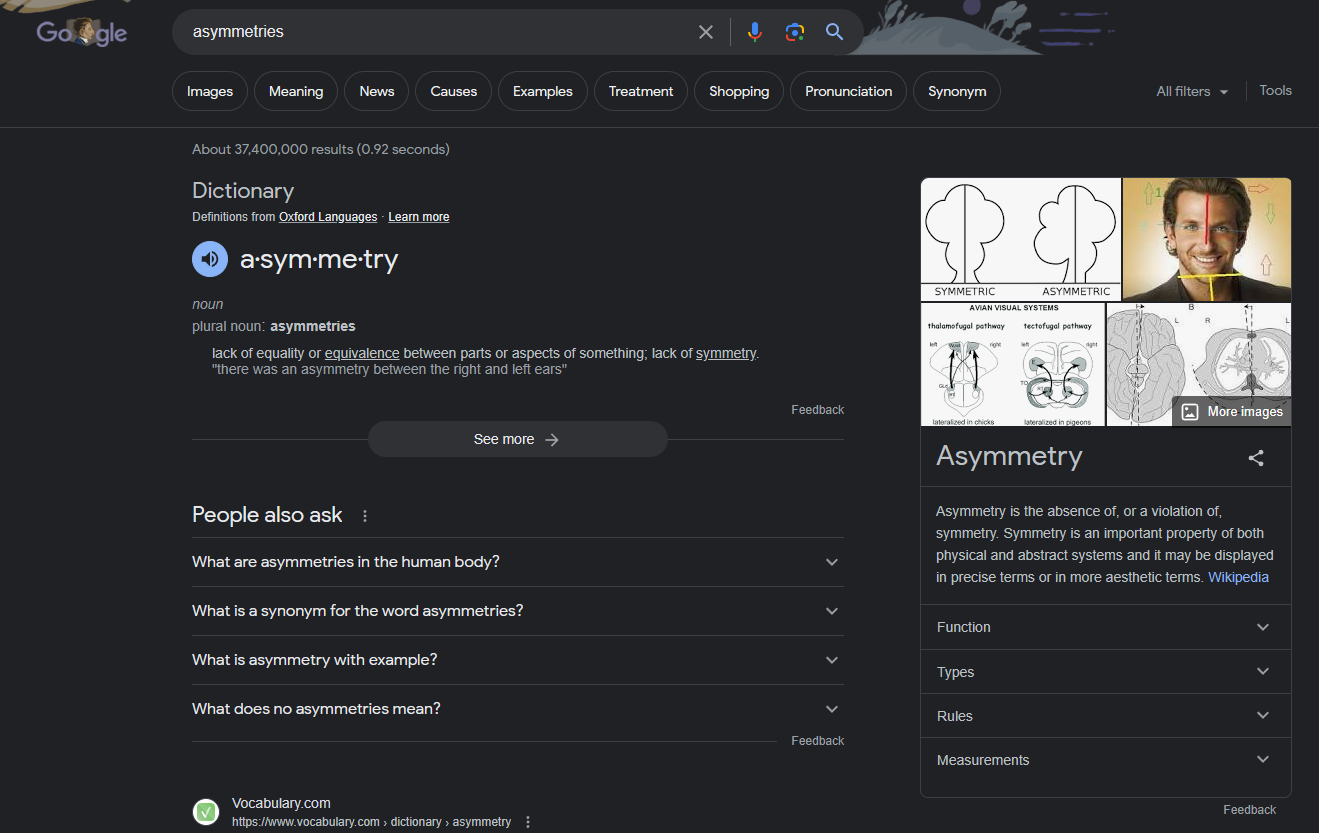
Task: Switch to News results
Action: click(x=377, y=91)
